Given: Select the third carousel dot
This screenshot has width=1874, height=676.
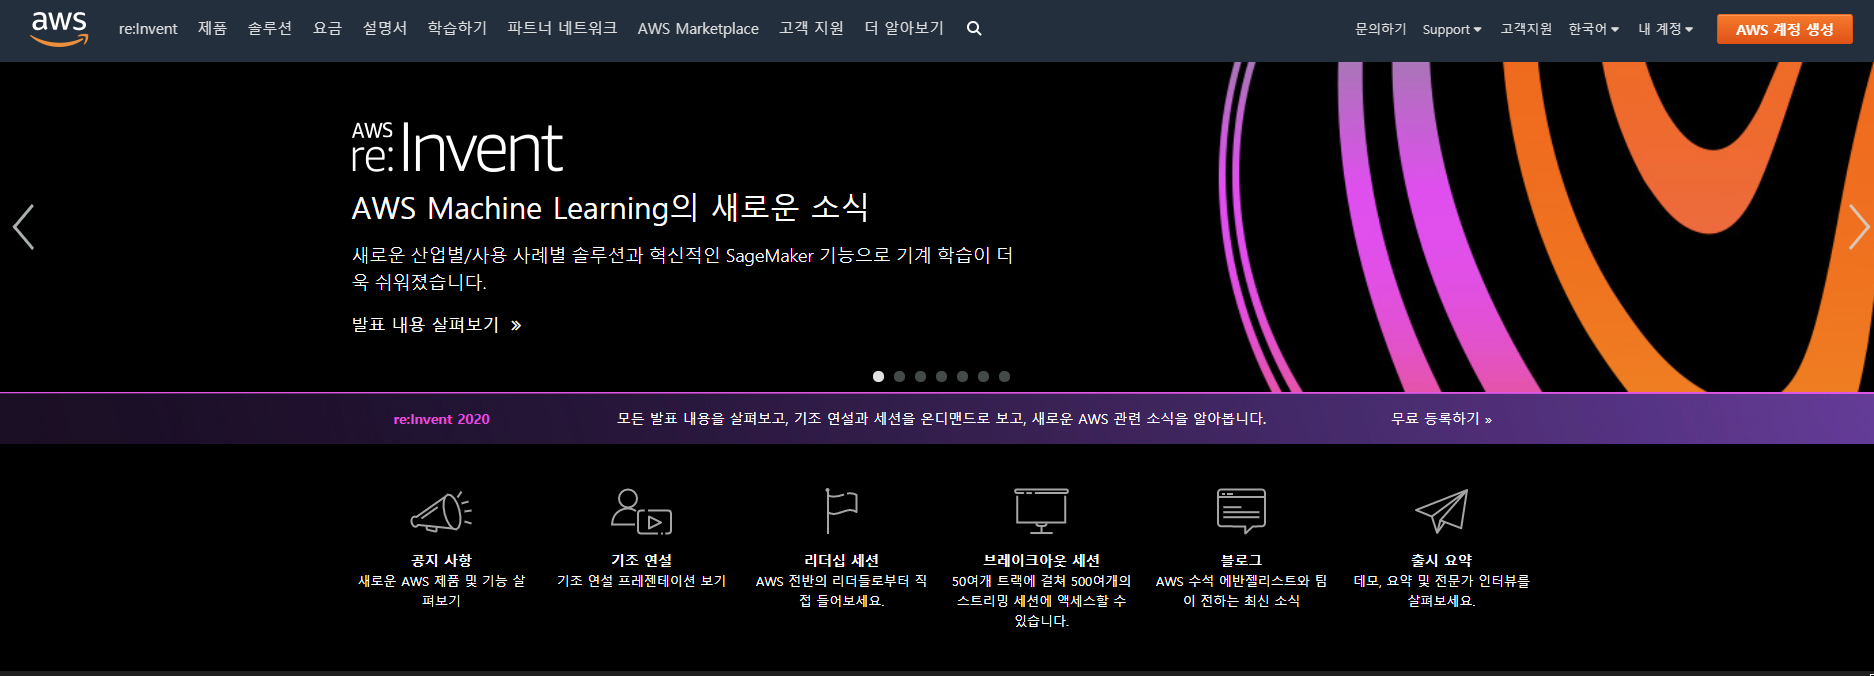Looking at the screenshot, I should tap(920, 377).
